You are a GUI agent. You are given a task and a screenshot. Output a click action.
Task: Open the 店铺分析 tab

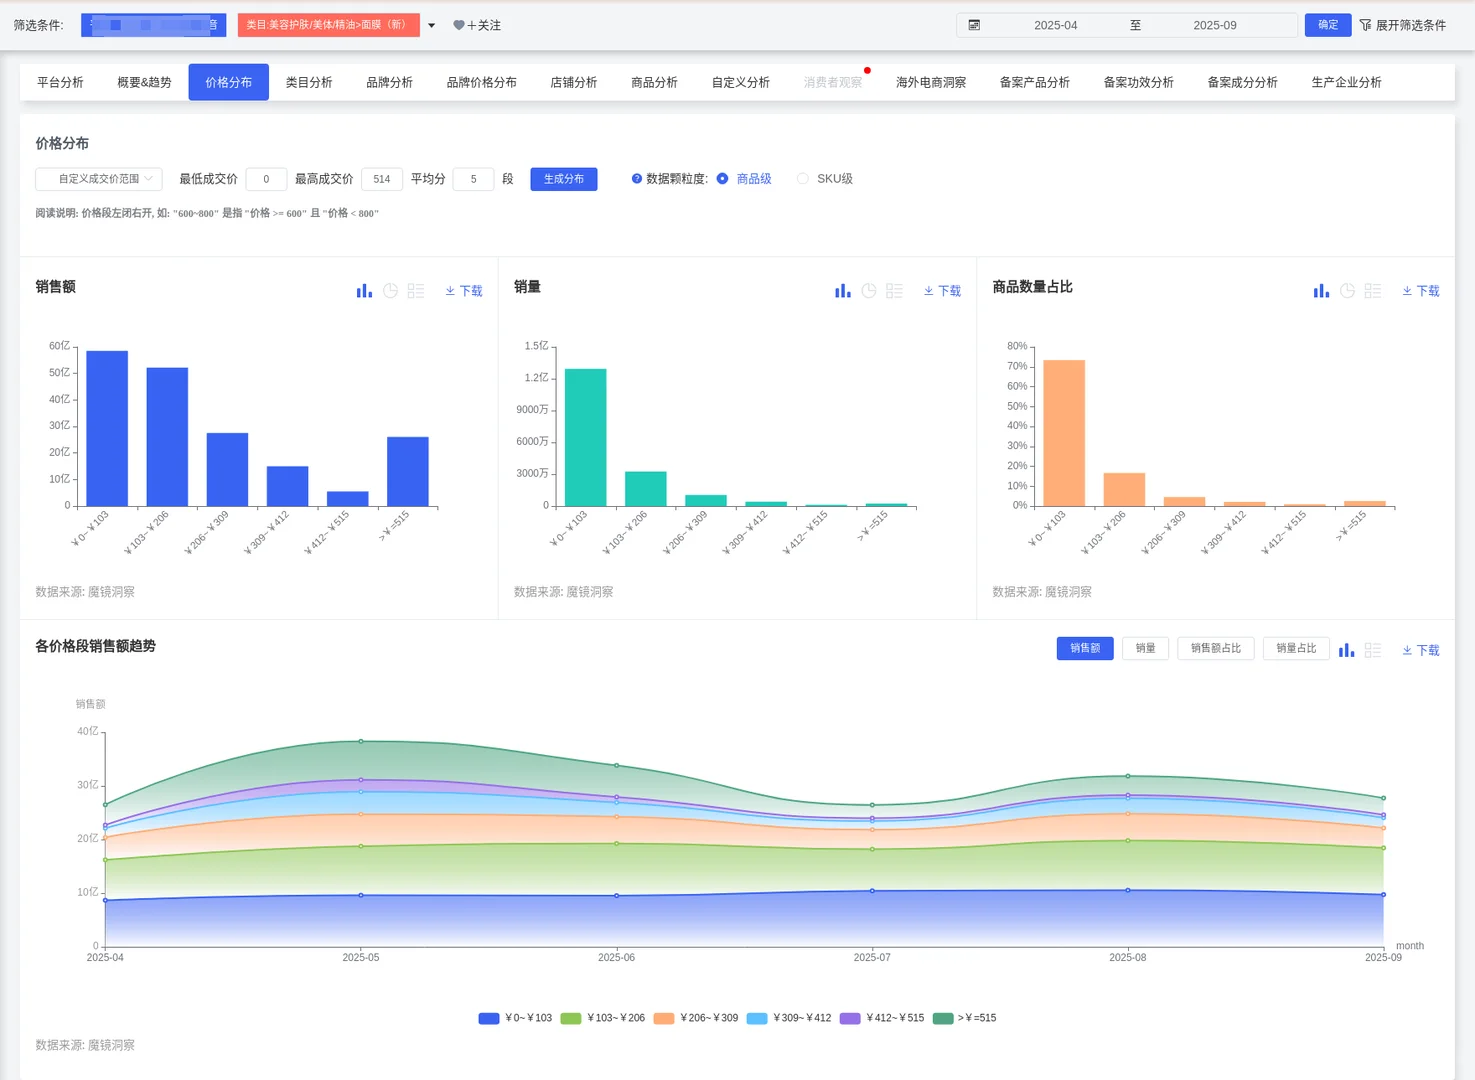click(x=573, y=82)
